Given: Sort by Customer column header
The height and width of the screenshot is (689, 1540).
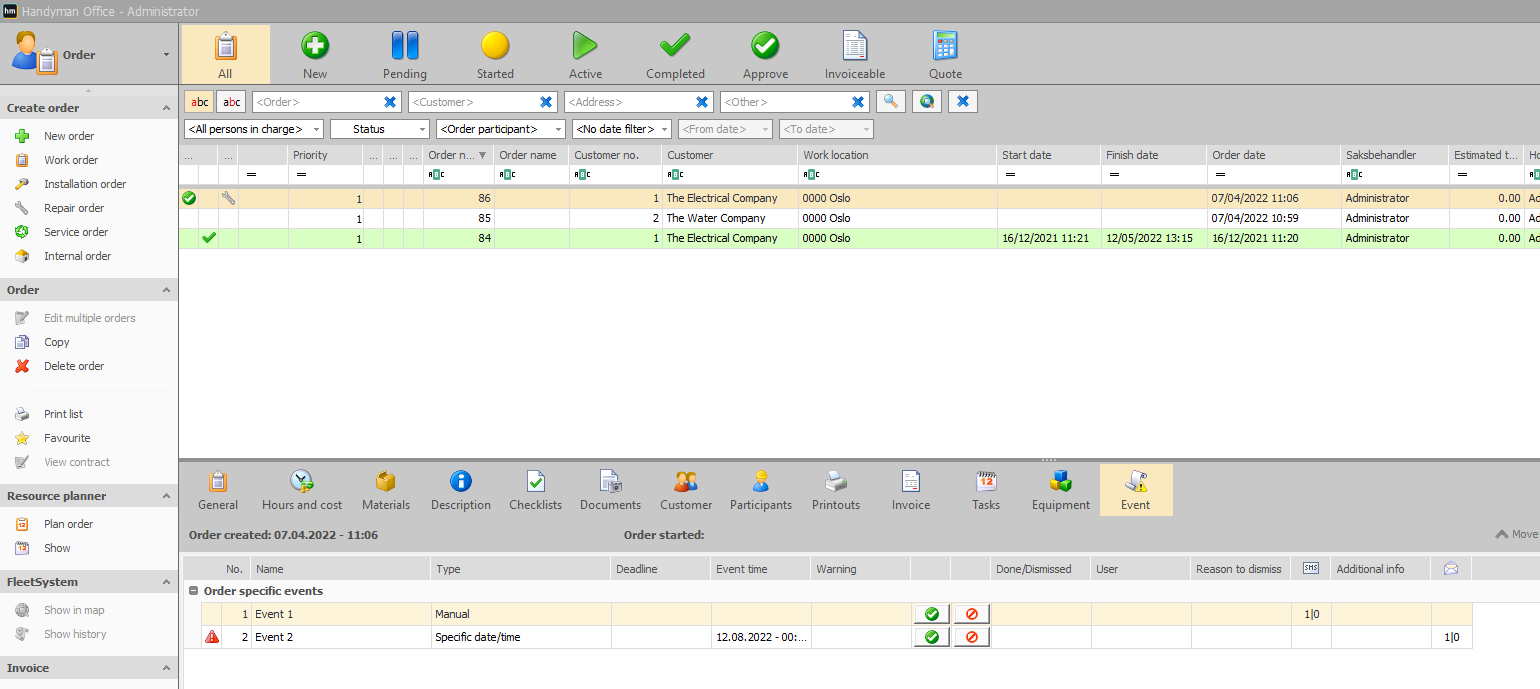Looking at the screenshot, I should [730, 155].
